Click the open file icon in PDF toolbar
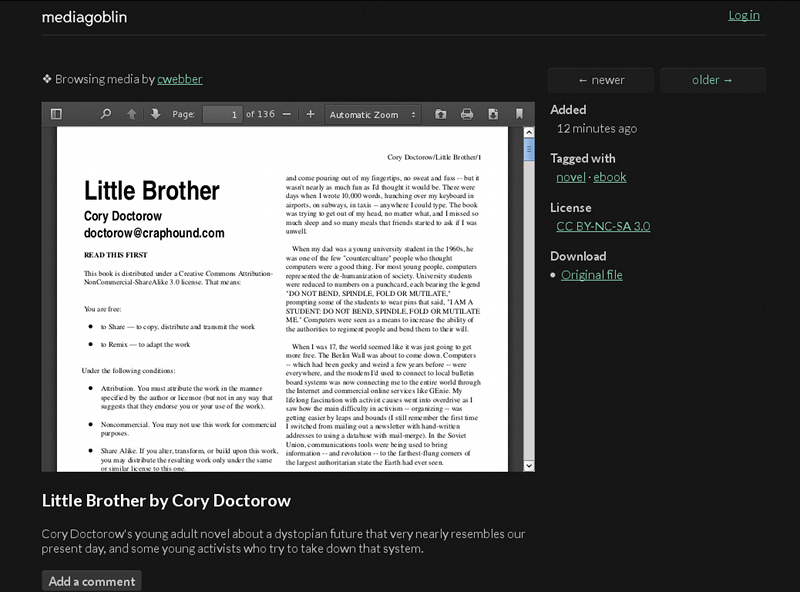800x592 pixels. point(440,114)
